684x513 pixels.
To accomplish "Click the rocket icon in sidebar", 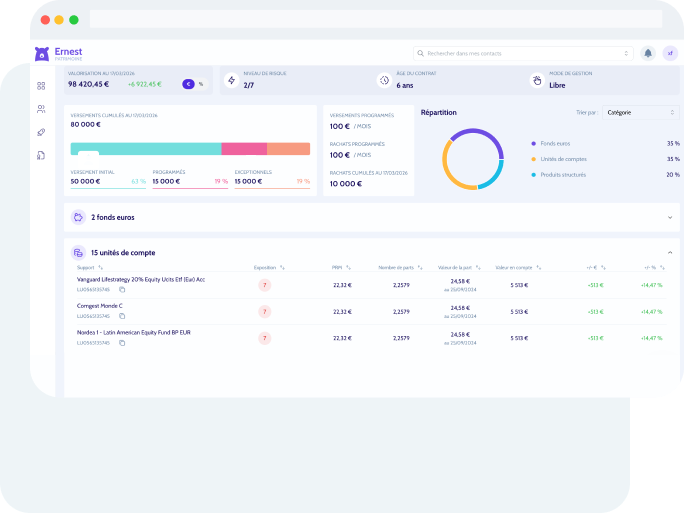I will point(41,132).
